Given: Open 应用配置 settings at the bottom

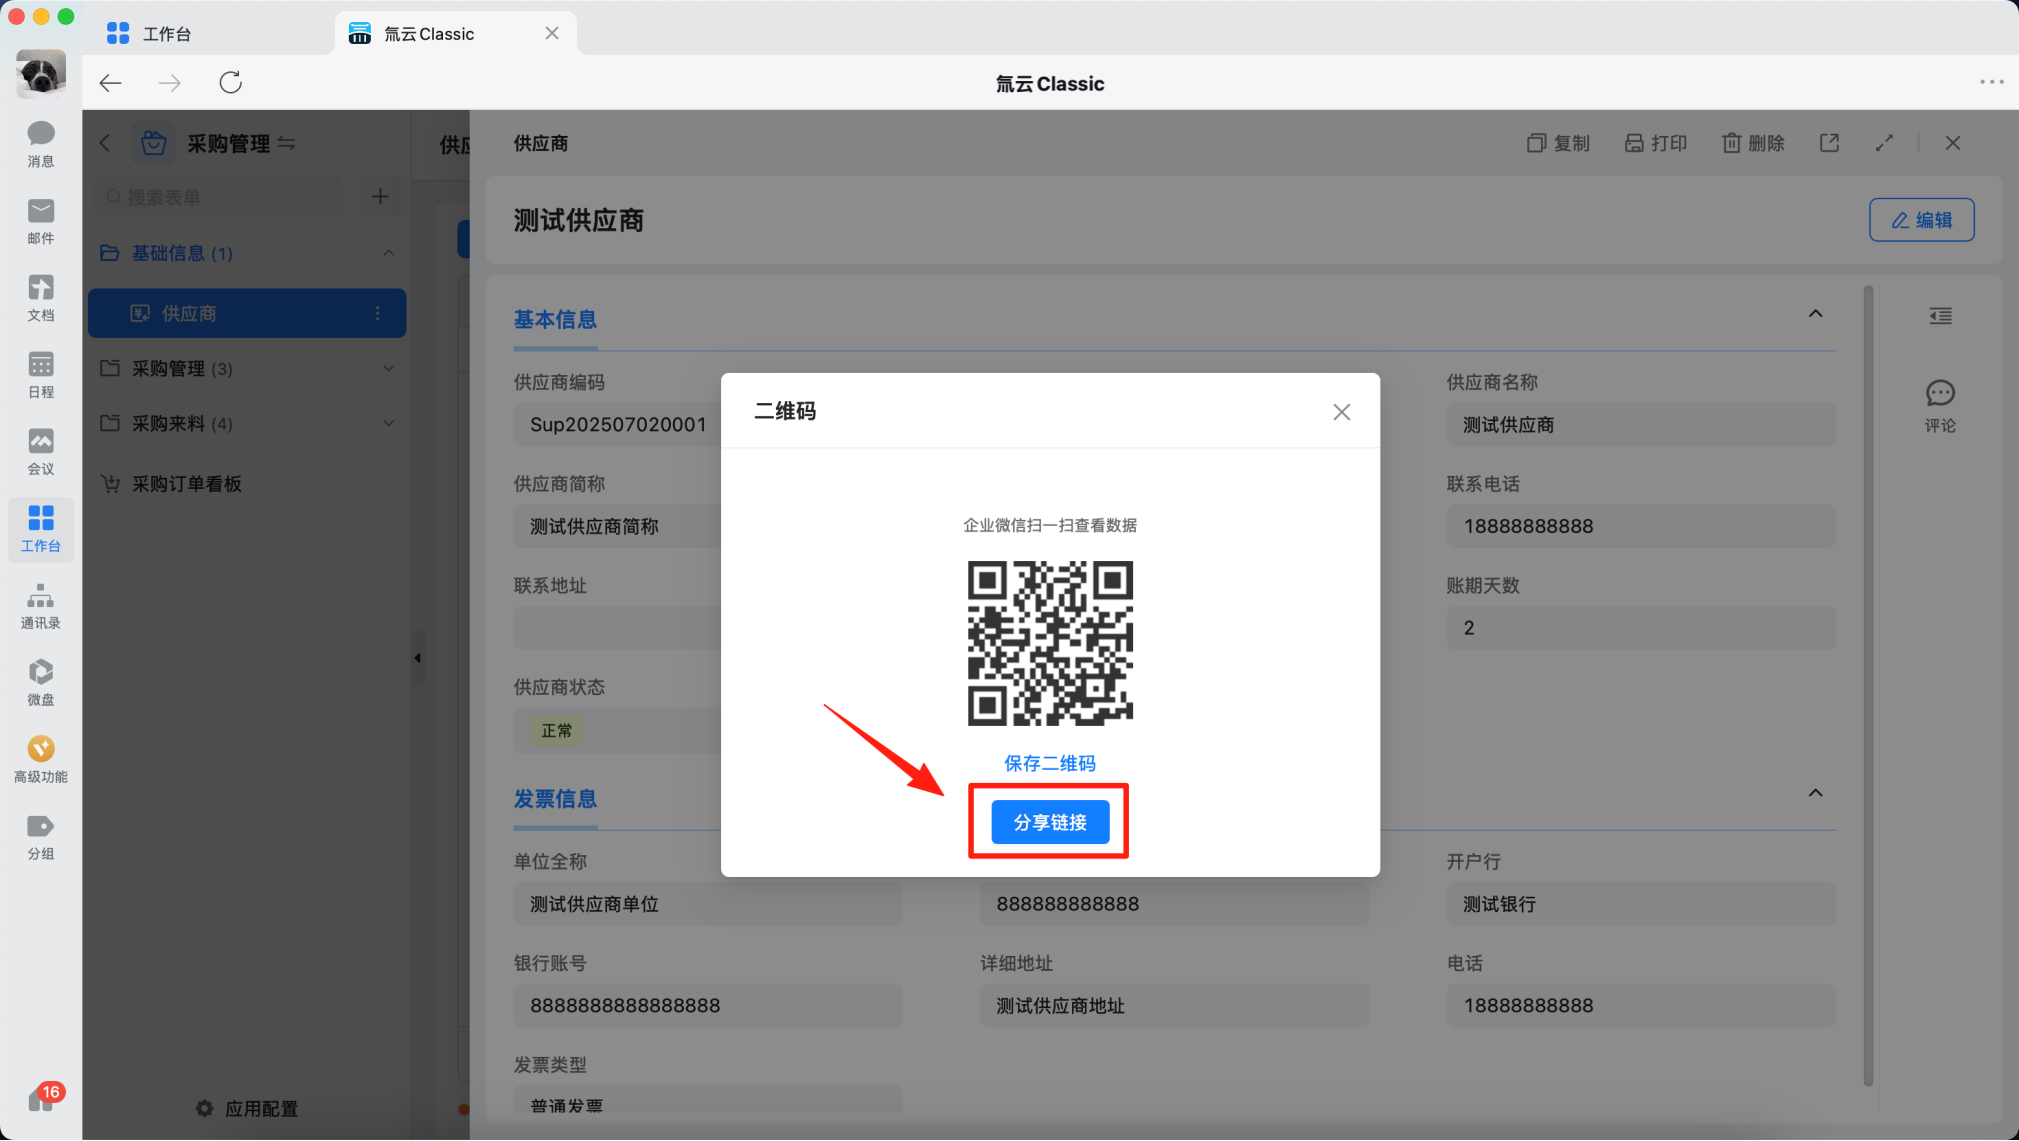Looking at the screenshot, I should [247, 1108].
